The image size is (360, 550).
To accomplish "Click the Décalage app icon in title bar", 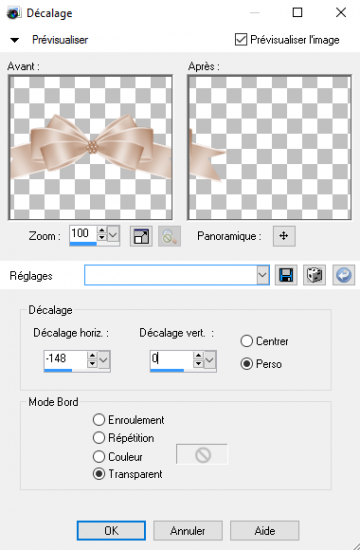I will [13, 13].
